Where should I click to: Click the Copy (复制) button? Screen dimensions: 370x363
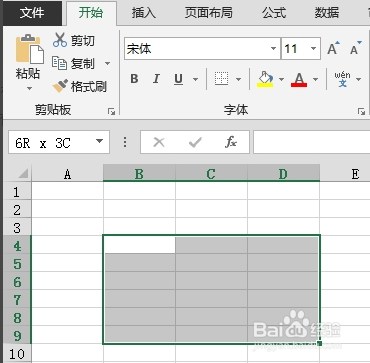74,63
